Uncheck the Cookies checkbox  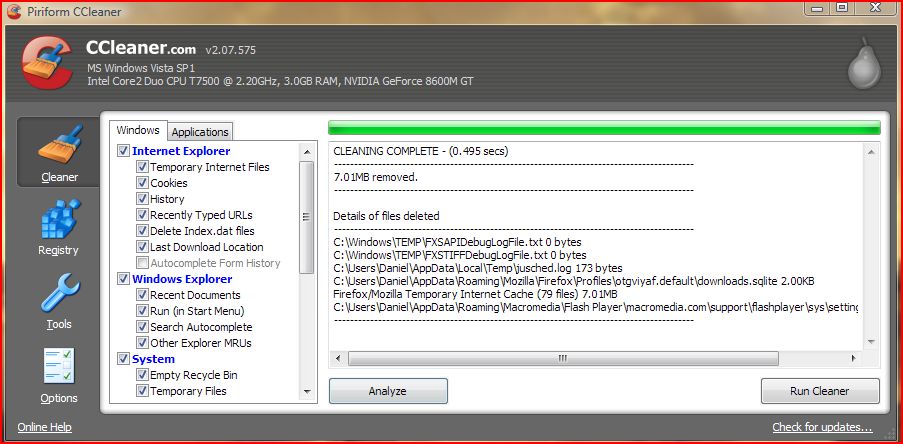[142, 183]
